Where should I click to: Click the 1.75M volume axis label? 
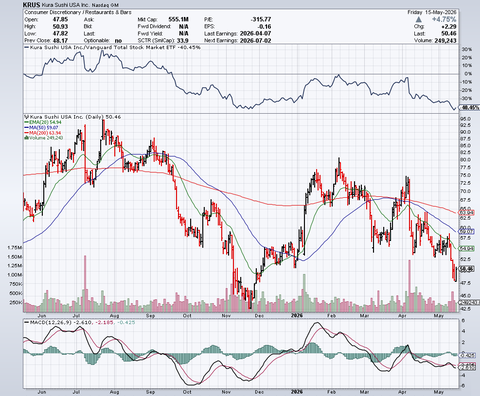coord(14,248)
